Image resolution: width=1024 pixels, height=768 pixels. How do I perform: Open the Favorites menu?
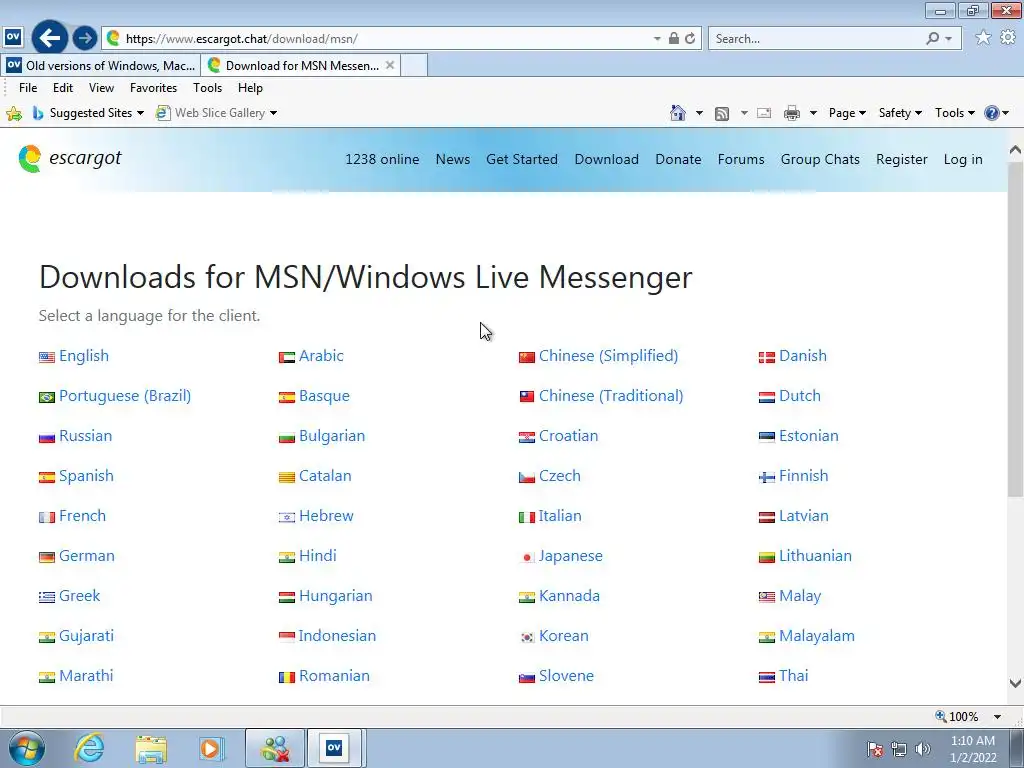(153, 88)
